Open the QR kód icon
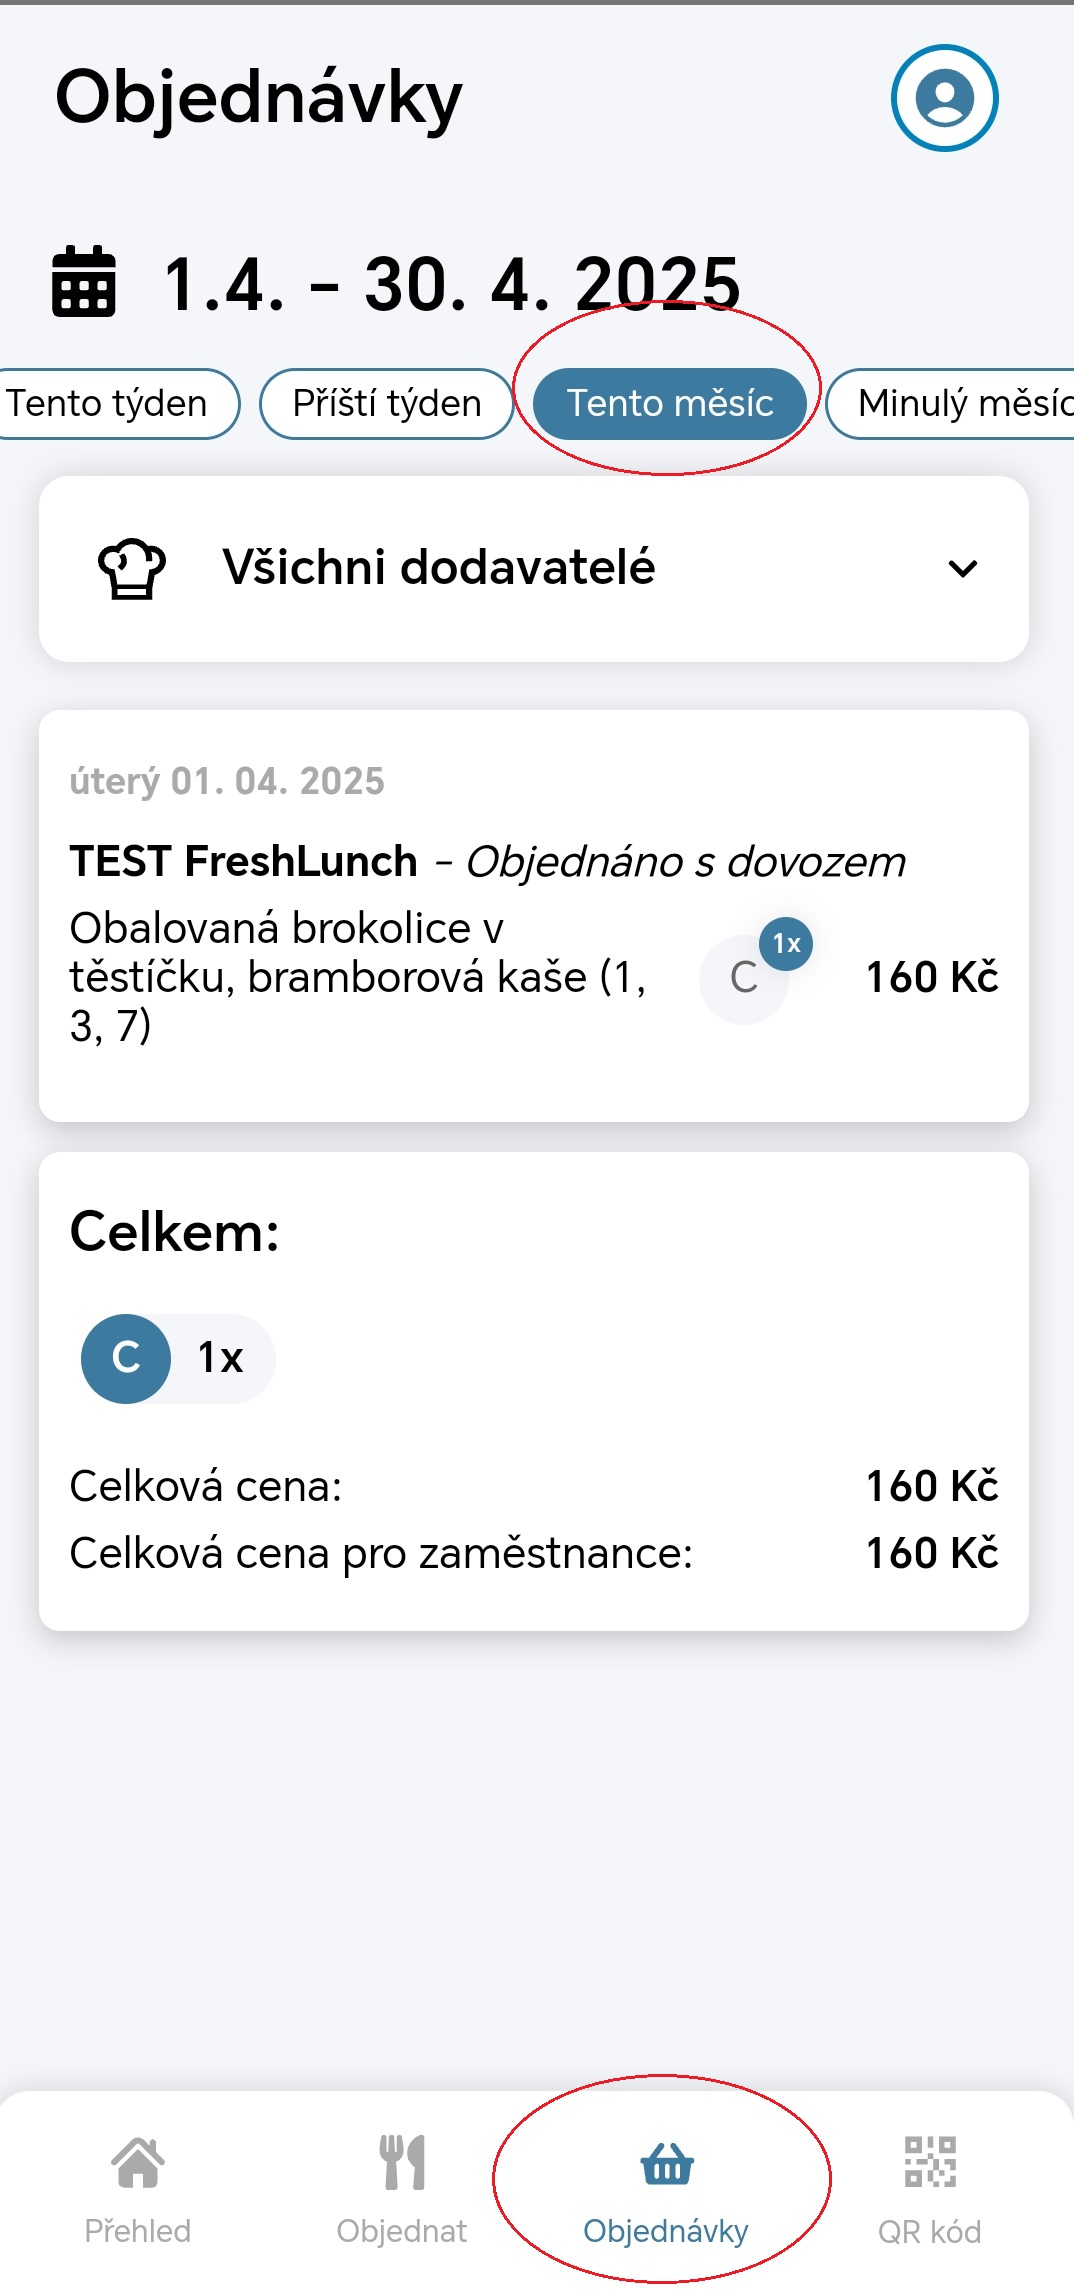The image size is (1074, 2294). (930, 2162)
